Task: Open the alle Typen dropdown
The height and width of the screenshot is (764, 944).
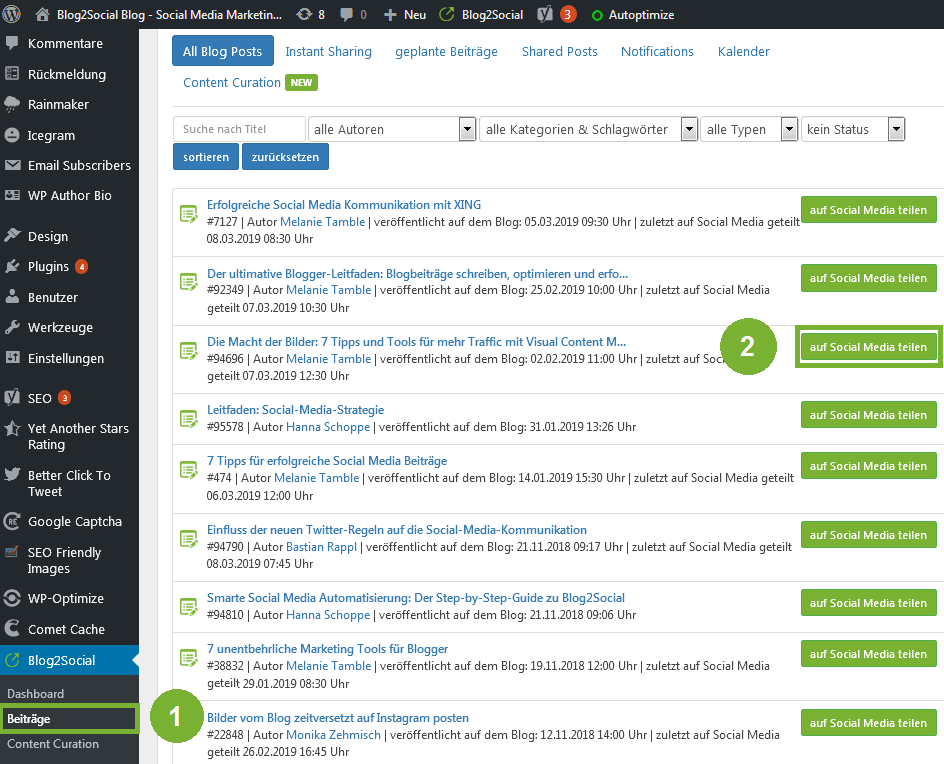Action: click(x=749, y=129)
